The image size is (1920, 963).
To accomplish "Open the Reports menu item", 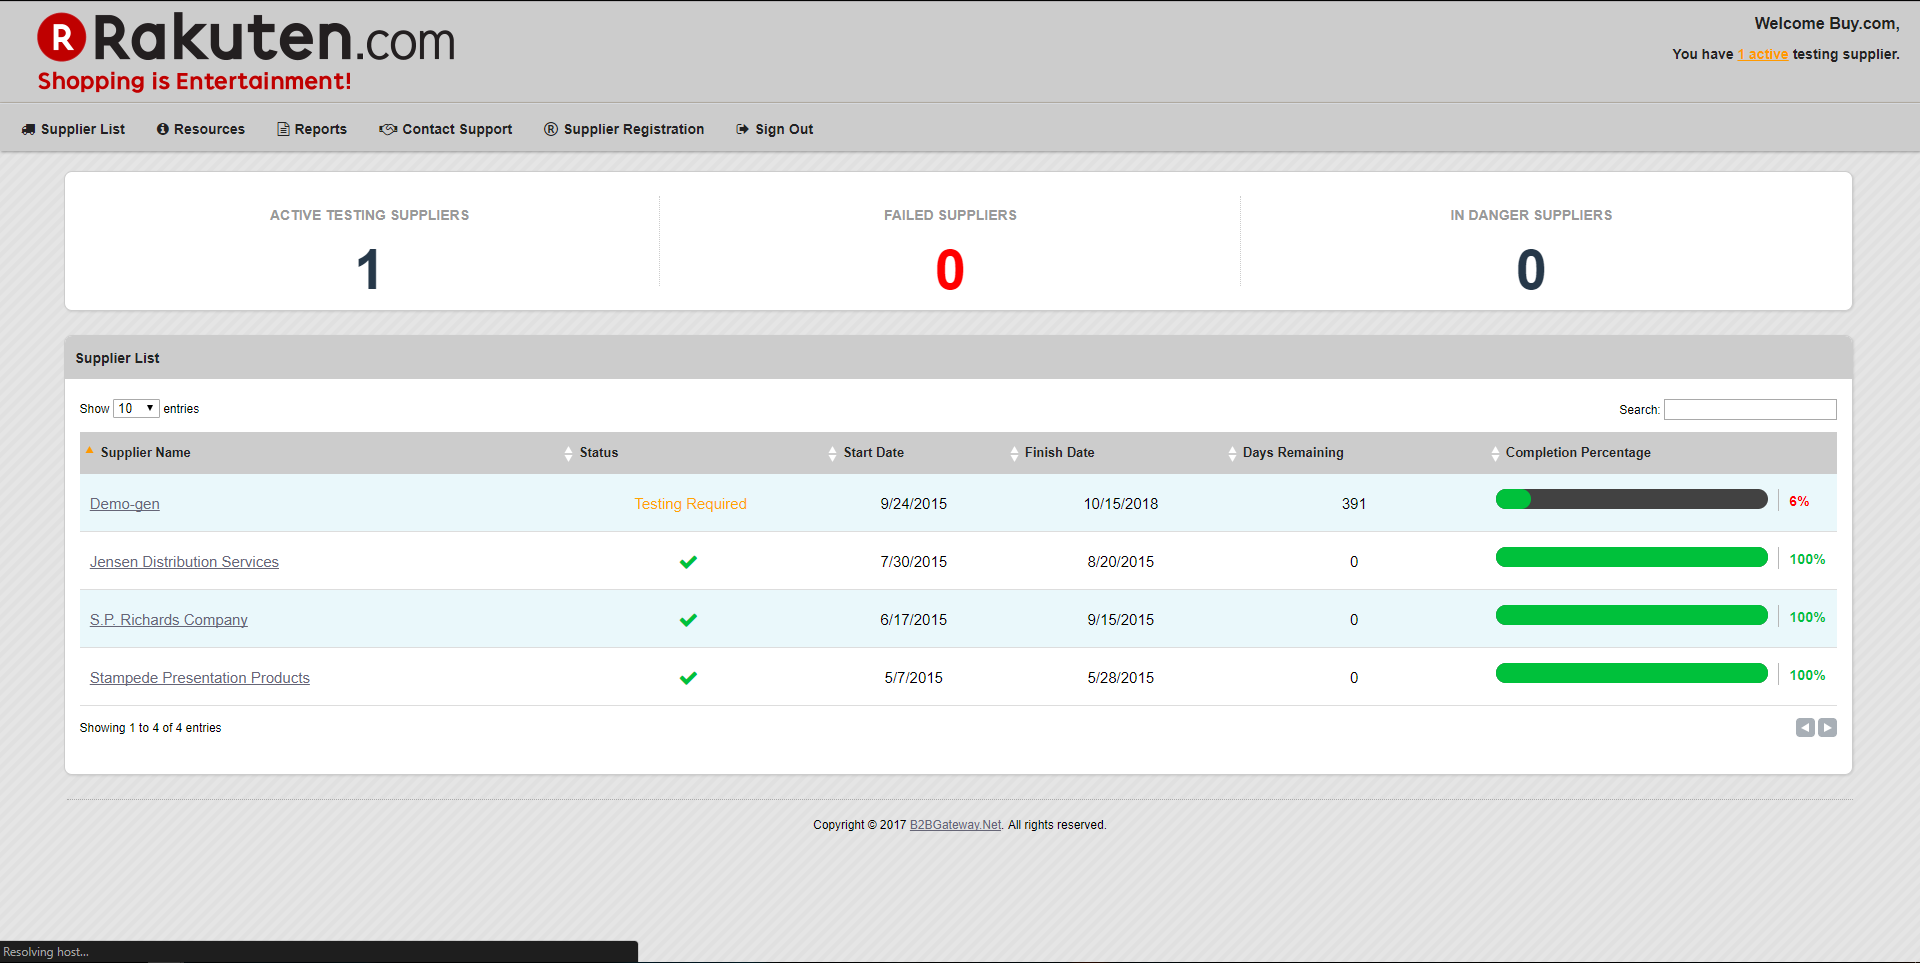I will pyautogui.click(x=312, y=129).
